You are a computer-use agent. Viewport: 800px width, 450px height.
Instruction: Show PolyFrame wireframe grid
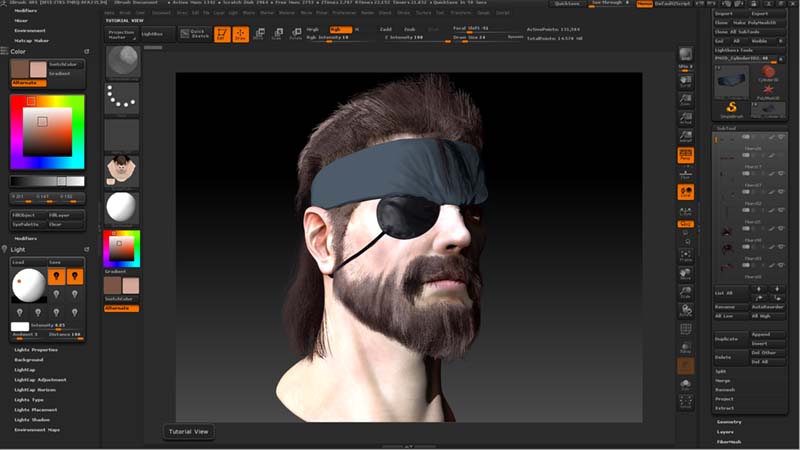pos(686,330)
